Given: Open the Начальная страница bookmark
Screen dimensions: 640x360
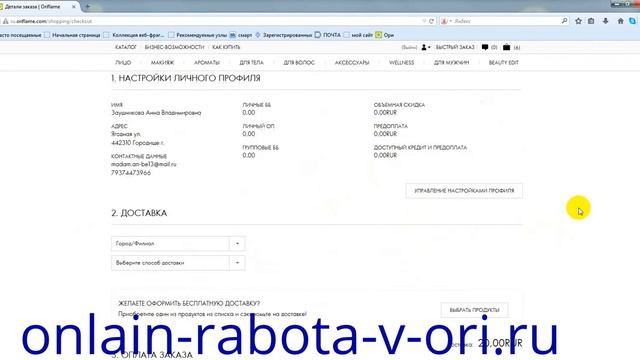Looking at the screenshot, I should click(72, 35).
